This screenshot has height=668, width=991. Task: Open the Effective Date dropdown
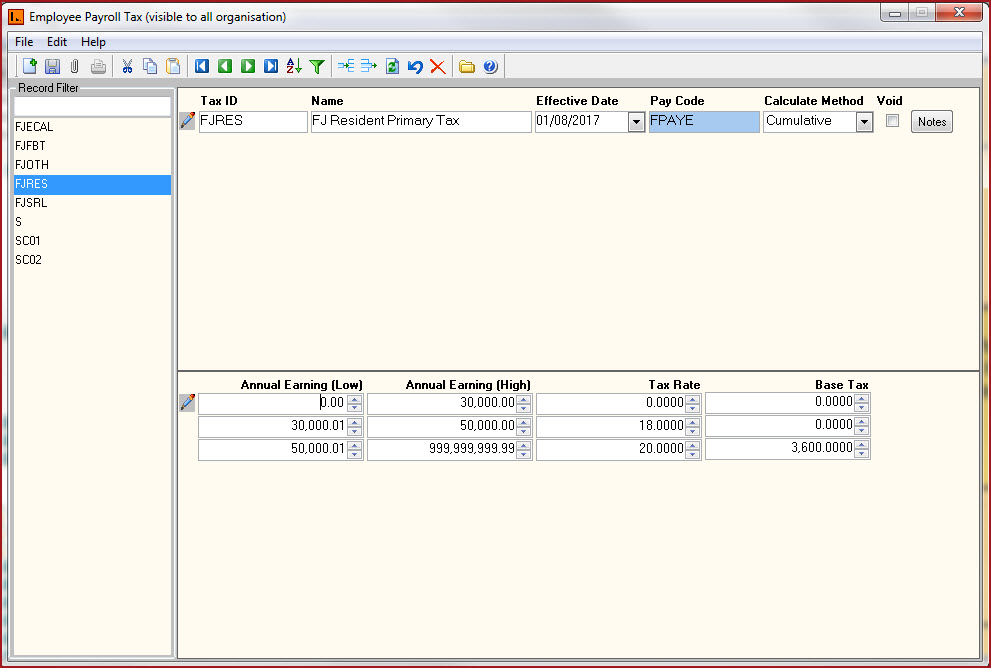(636, 122)
